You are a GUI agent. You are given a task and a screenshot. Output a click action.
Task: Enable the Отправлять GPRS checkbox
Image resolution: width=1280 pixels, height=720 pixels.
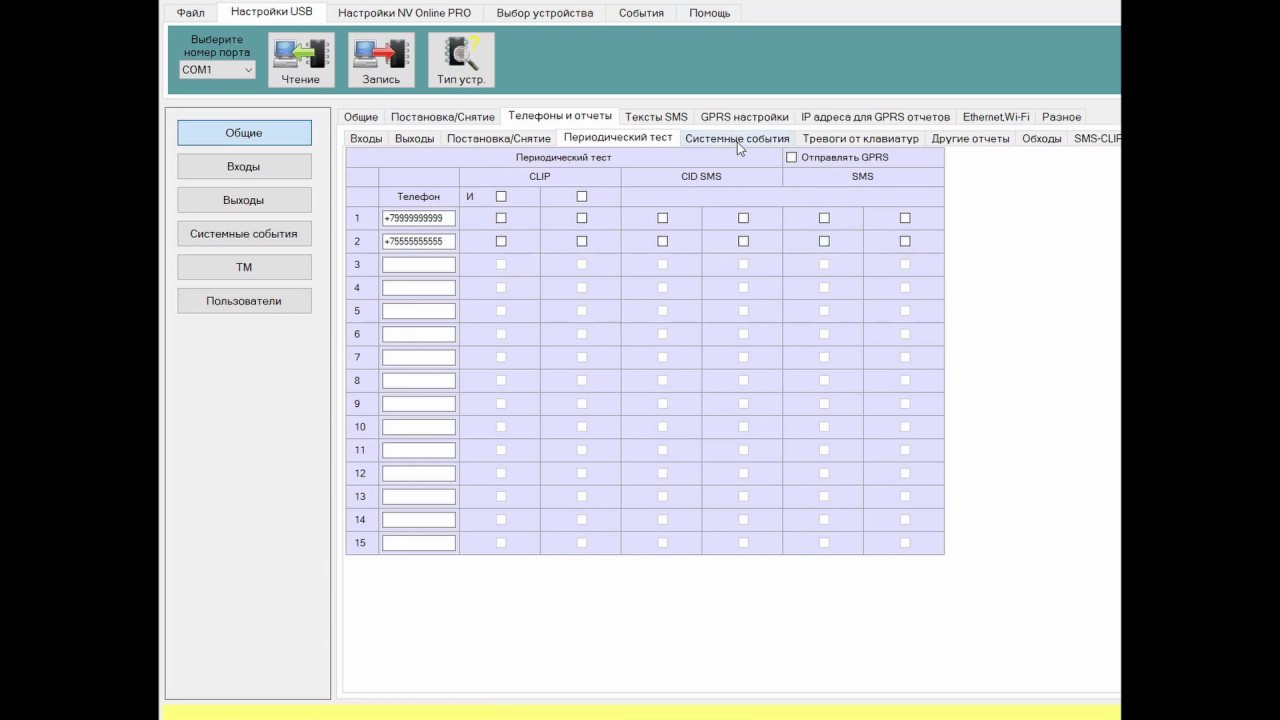coord(791,157)
